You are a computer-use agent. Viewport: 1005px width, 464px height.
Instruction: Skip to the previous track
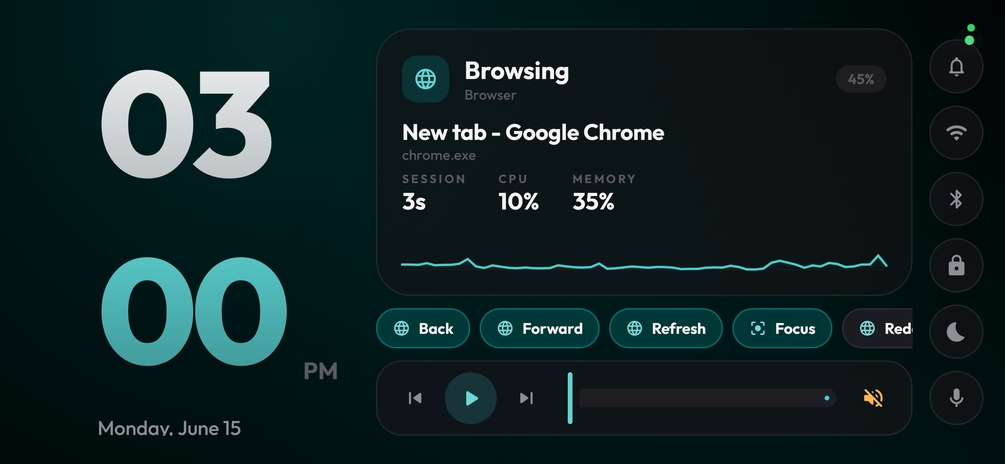click(415, 398)
